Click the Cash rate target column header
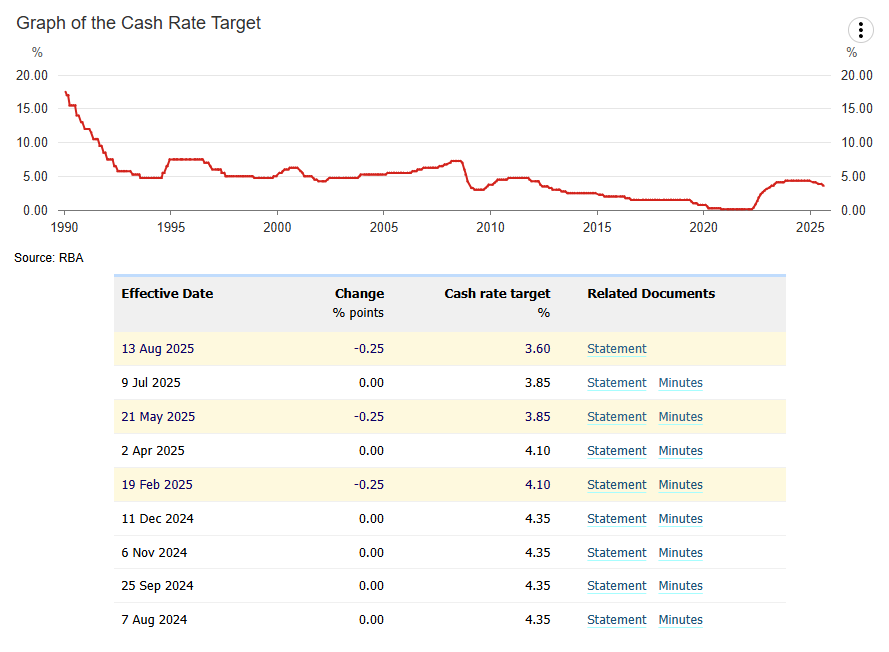Image resolution: width=889 pixels, height=652 pixels. tap(497, 293)
